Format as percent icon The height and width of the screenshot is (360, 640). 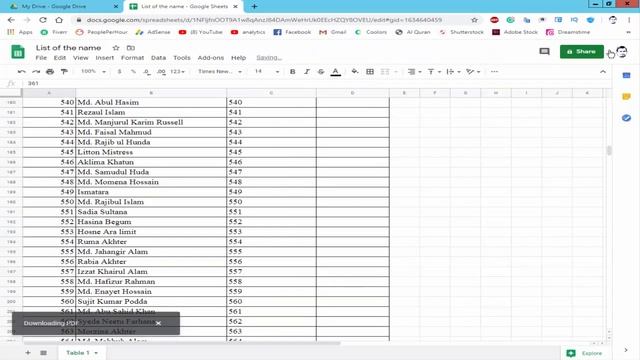pos(133,72)
